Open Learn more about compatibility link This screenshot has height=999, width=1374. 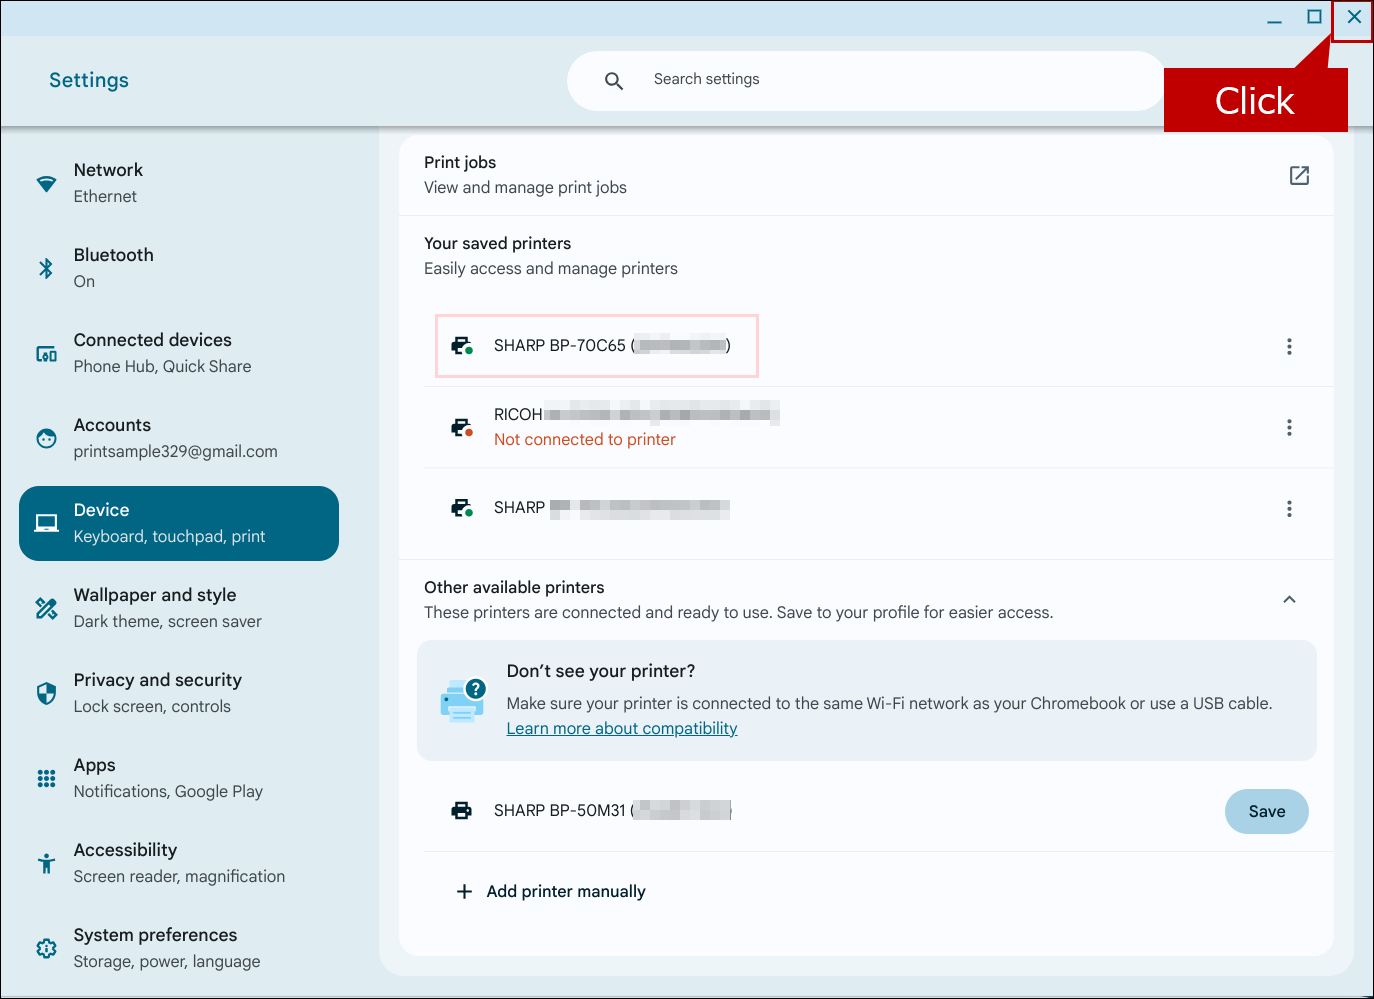622,728
